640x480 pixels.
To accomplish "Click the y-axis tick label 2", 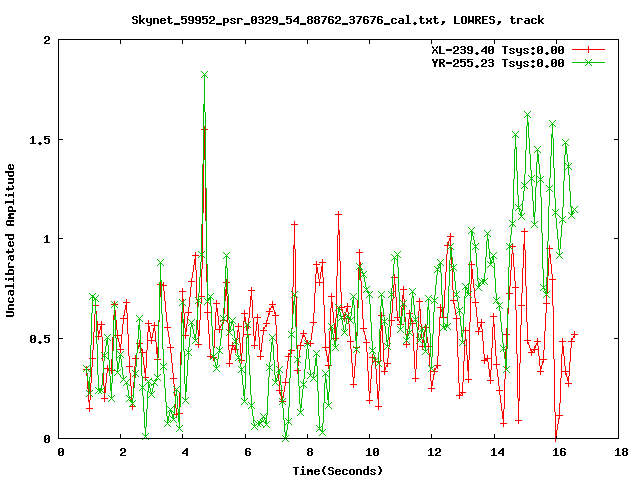I will pos(47,40).
